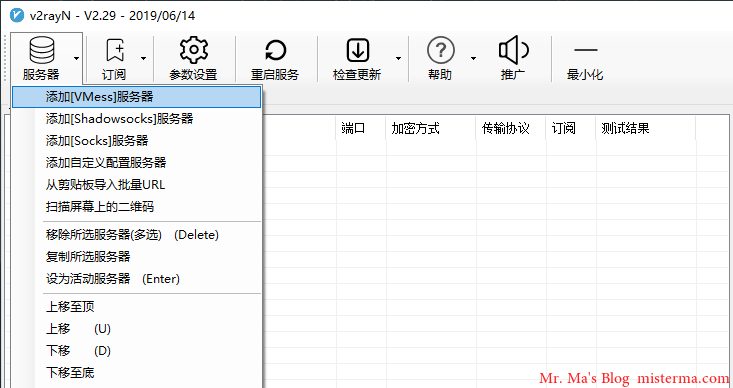Image resolution: width=733 pixels, height=388 pixels.
Task: Choose 上移 (U) menu item
Action: click(137, 329)
